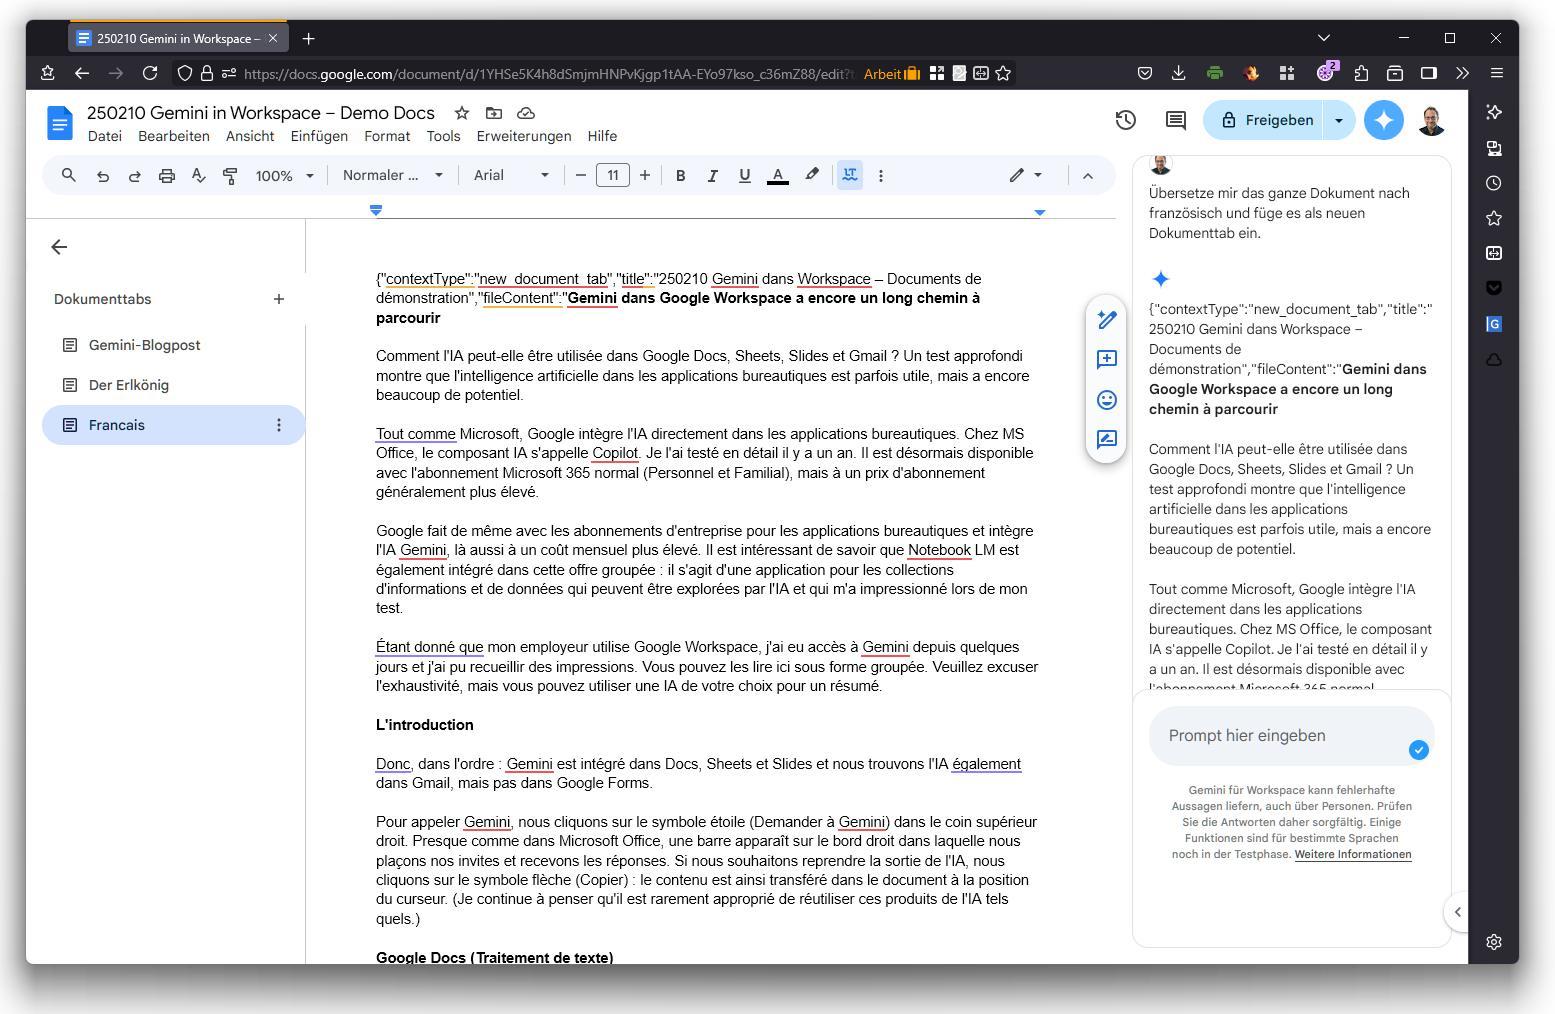The height and width of the screenshot is (1014, 1555).
Task: Increase font size with plus button
Action: tap(645, 175)
